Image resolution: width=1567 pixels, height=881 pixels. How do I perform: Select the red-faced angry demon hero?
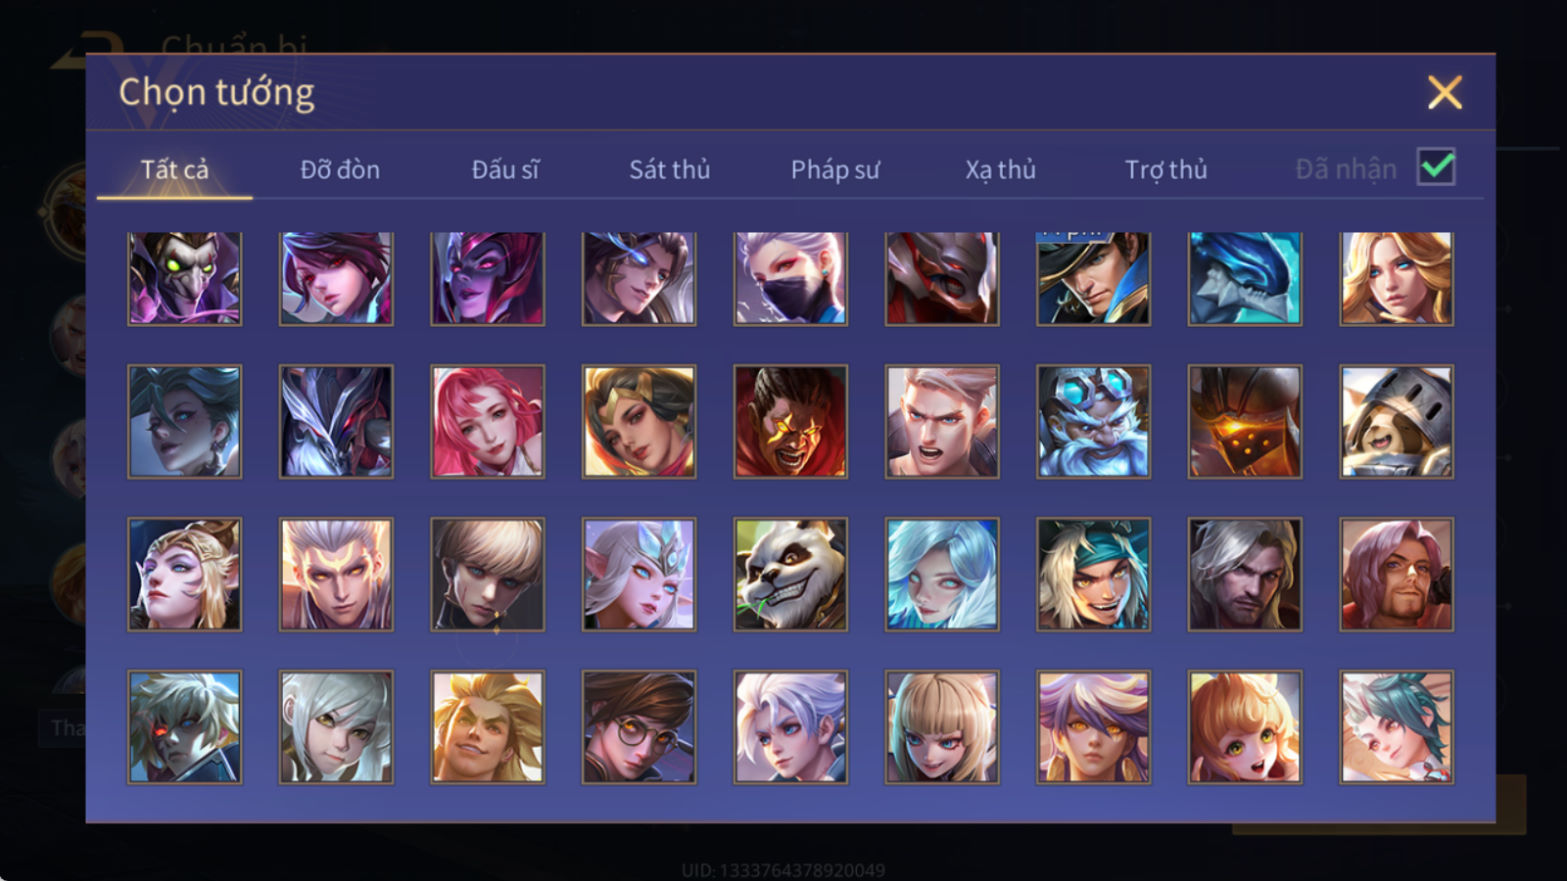790,421
